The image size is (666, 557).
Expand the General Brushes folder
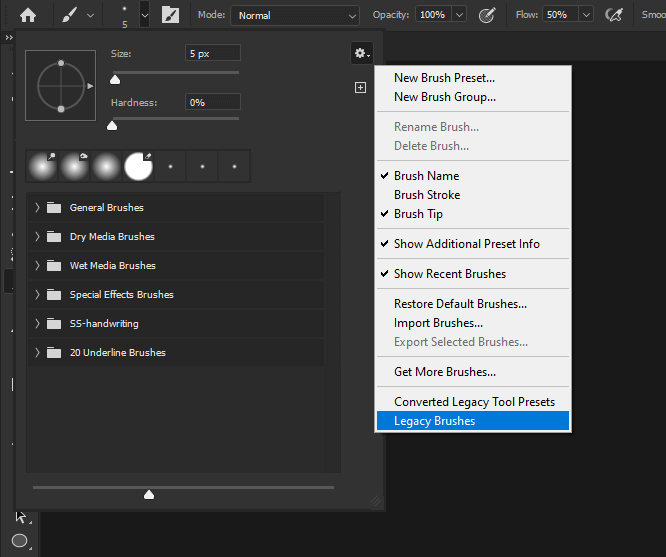(x=38, y=208)
